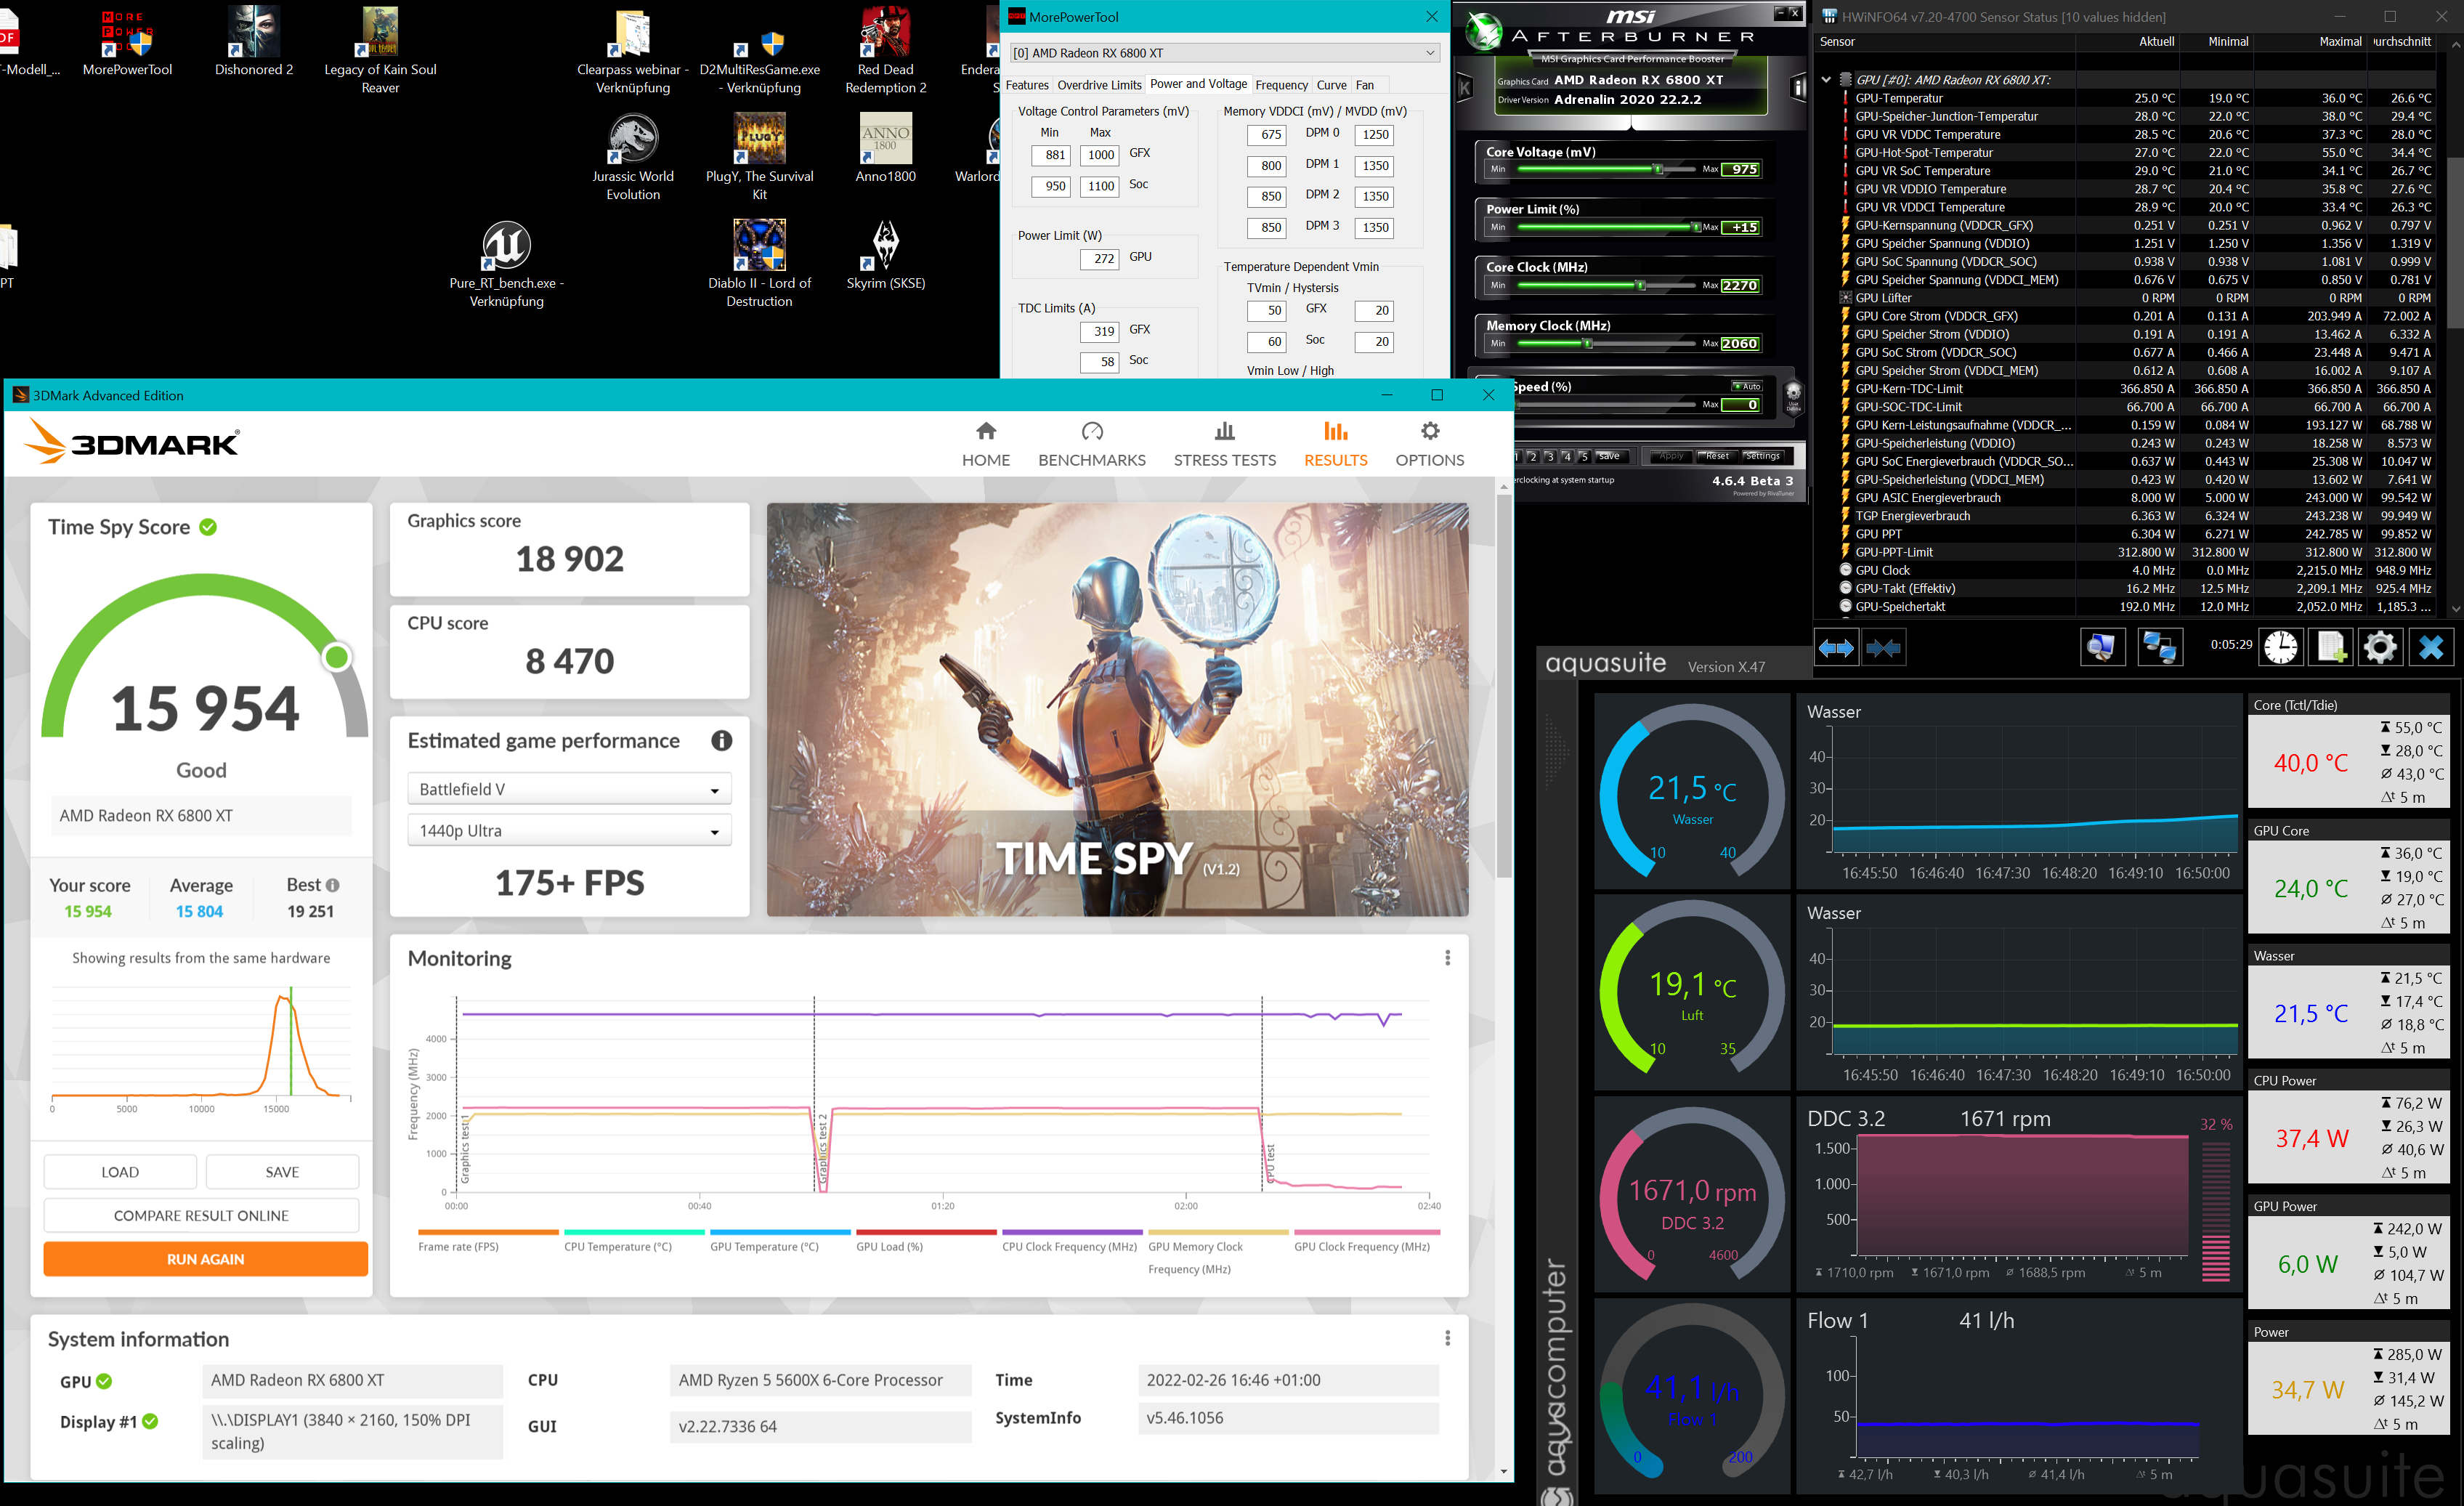This screenshot has height=1506, width=2464.
Task: Open the Battlefield V game dropdown
Action: pyautogui.click(x=569, y=789)
